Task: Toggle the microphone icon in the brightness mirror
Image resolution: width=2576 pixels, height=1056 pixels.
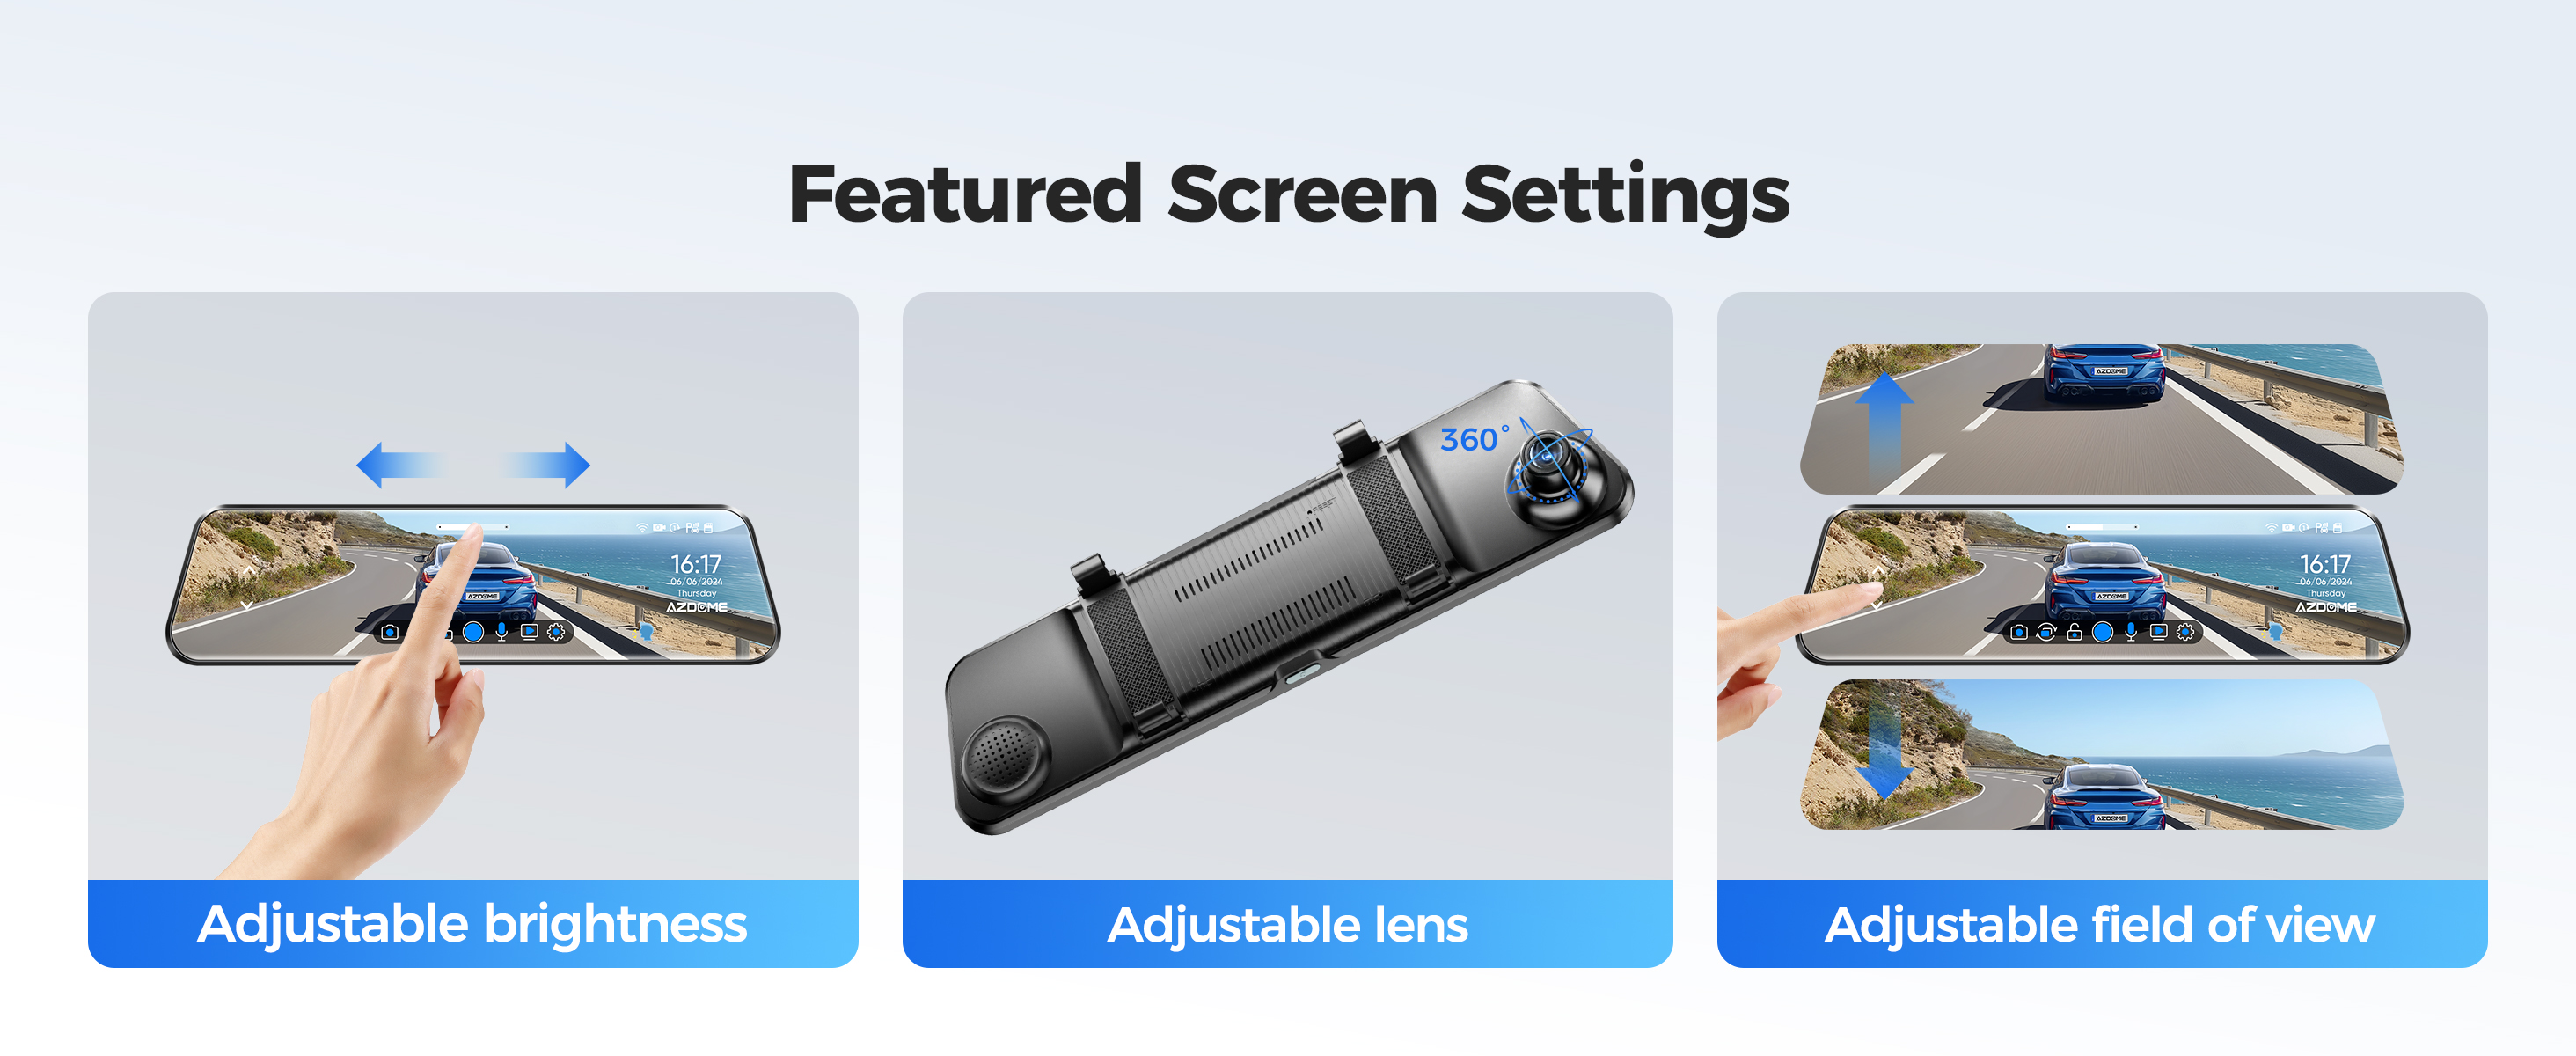Action: [x=502, y=632]
